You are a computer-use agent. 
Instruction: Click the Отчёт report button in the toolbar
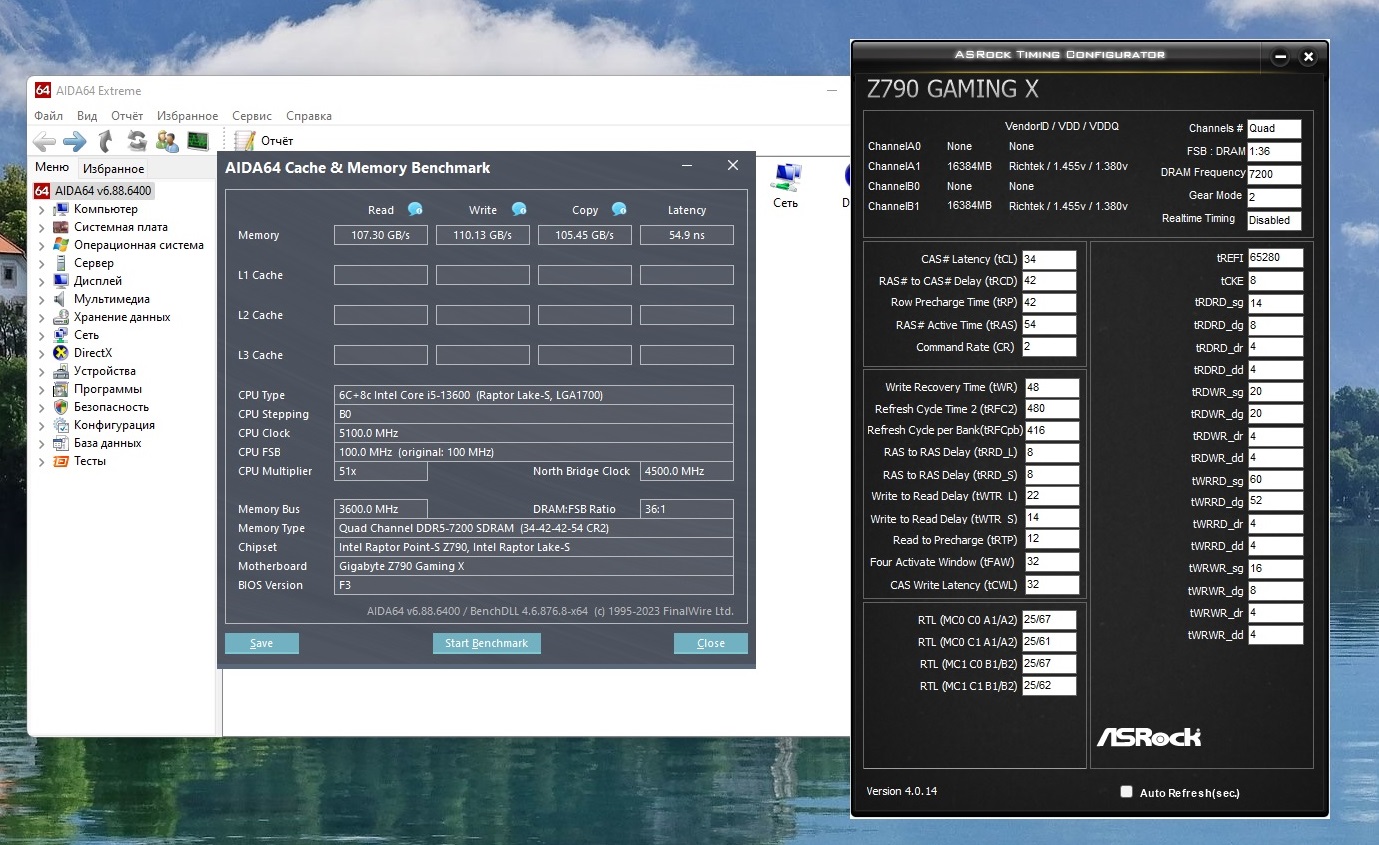tap(263, 141)
